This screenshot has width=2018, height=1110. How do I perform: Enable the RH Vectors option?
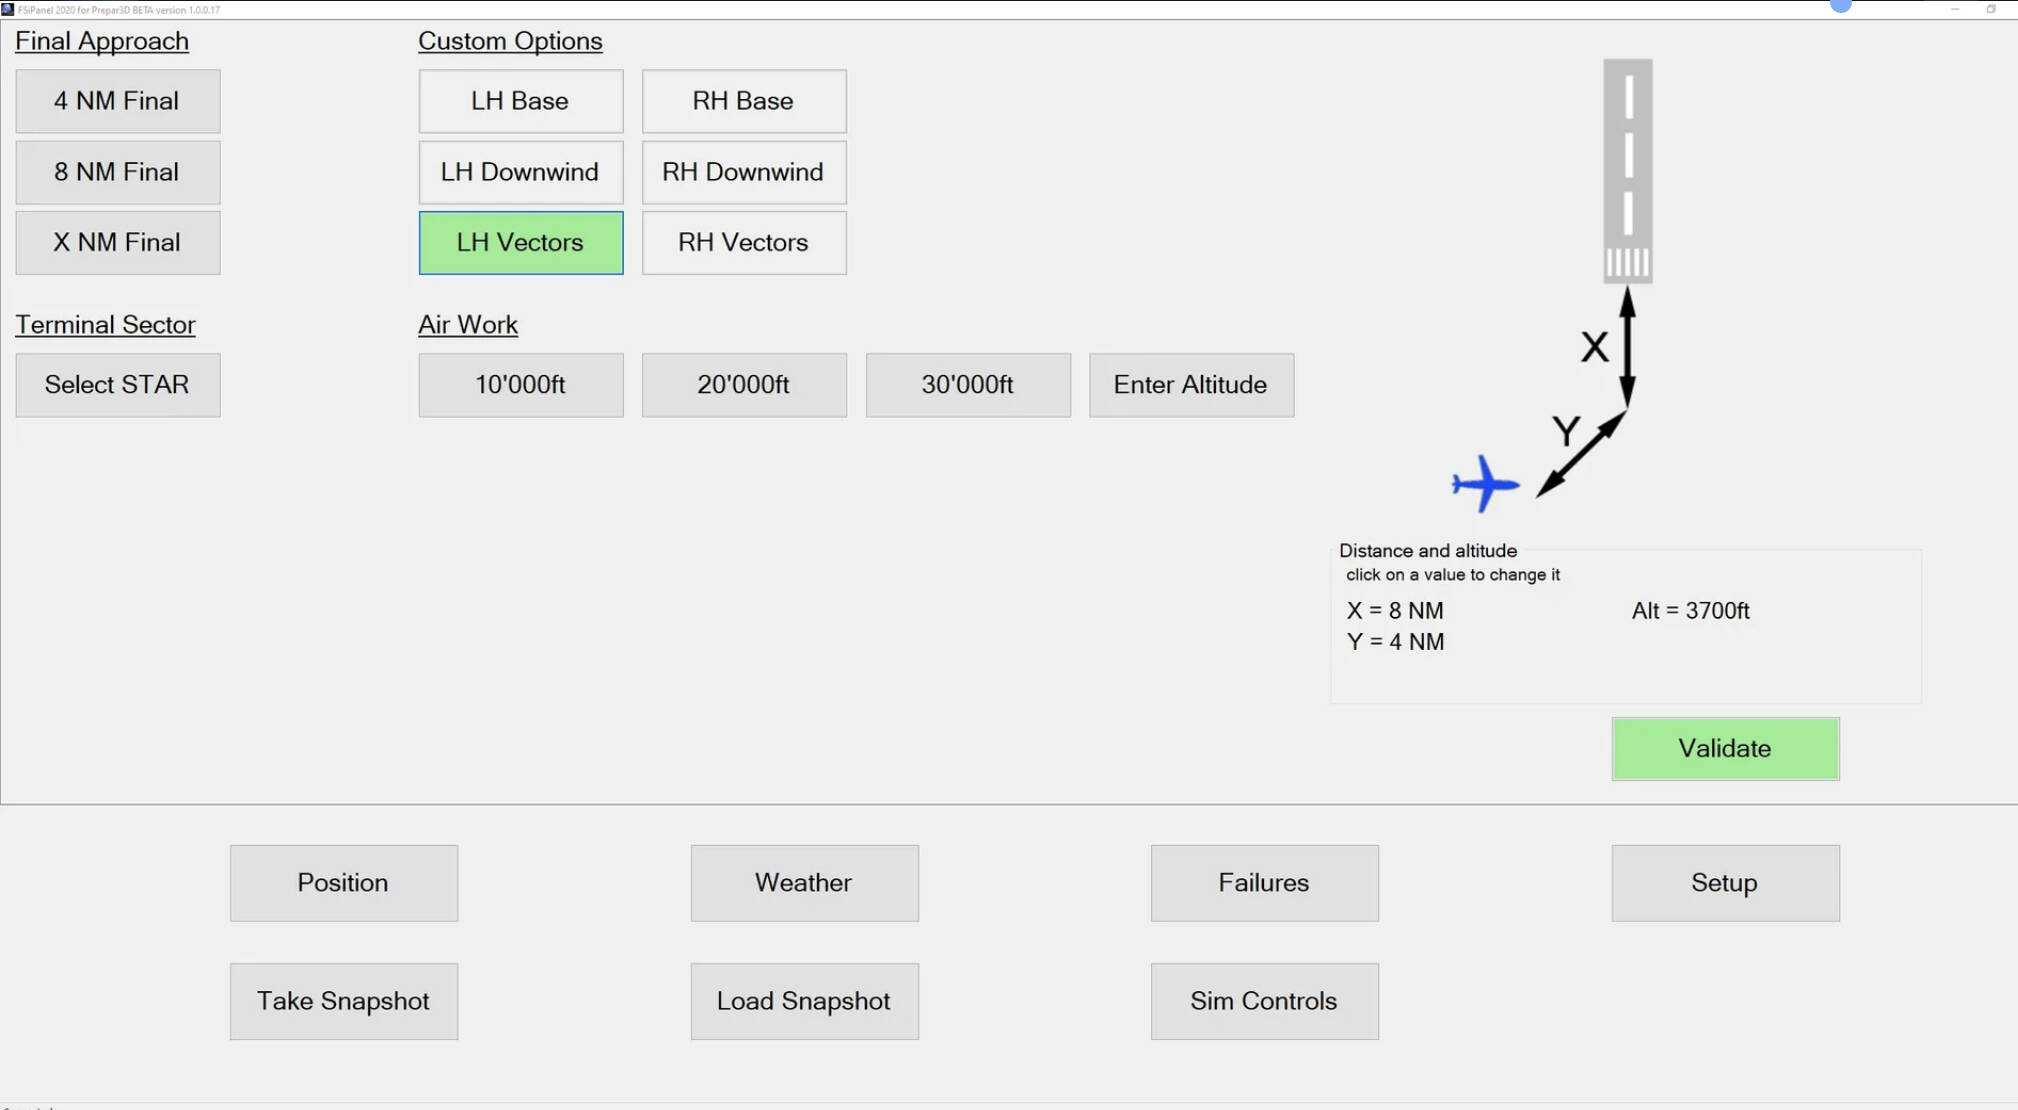coord(744,242)
